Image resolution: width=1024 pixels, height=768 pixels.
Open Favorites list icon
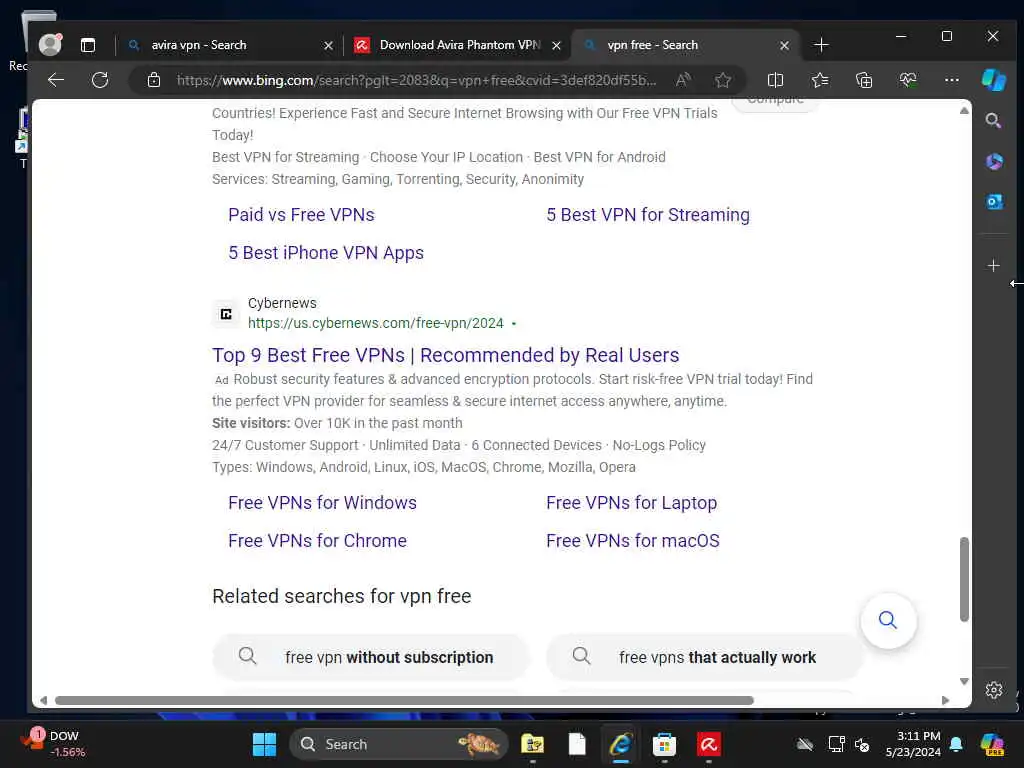tap(820, 80)
